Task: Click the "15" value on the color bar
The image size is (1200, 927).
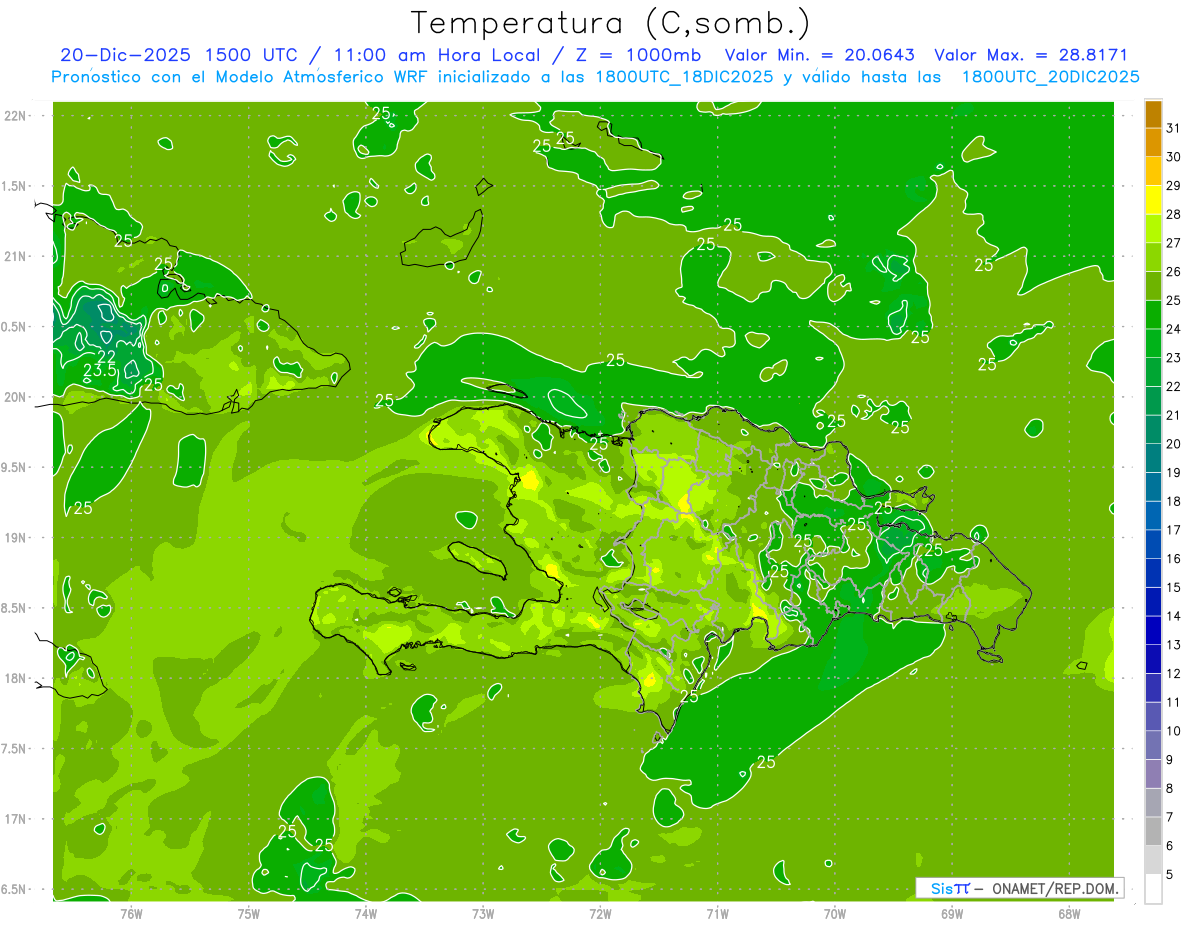Action: click(1173, 587)
